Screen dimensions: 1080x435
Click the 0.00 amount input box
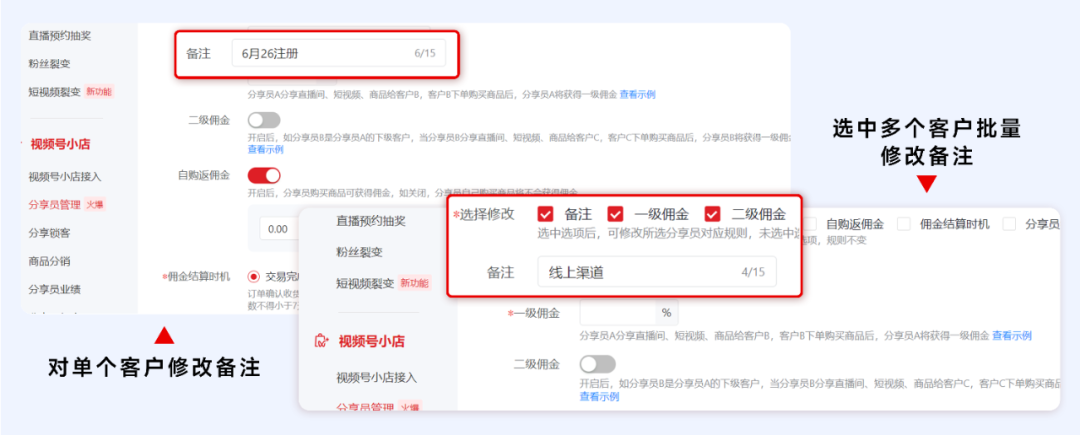[274, 229]
